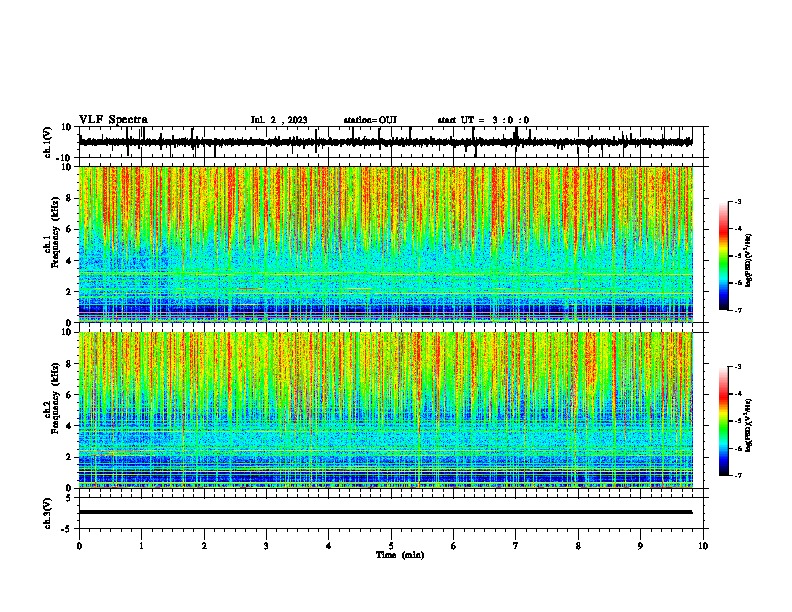792x612 pixels.
Task: Click the ch.2 spectrogram color scale bar
Action: 723,421
